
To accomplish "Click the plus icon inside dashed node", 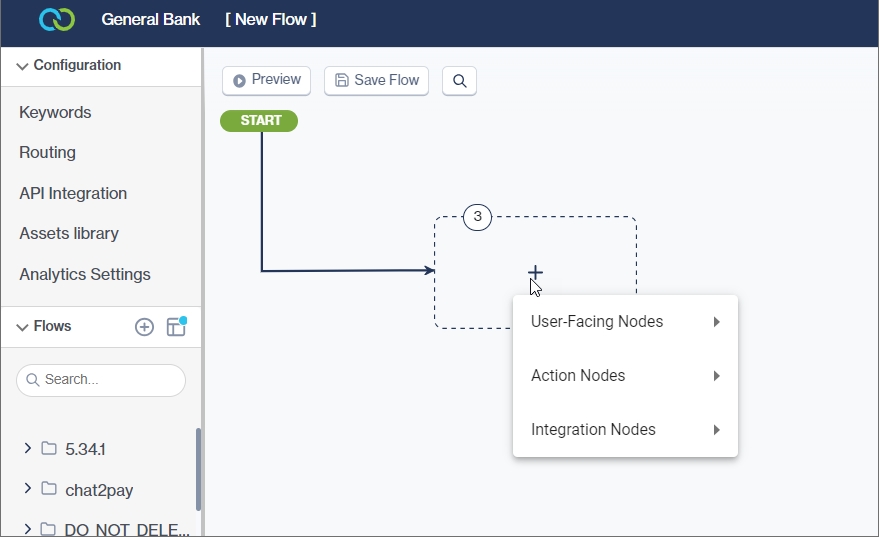I will click(x=536, y=272).
